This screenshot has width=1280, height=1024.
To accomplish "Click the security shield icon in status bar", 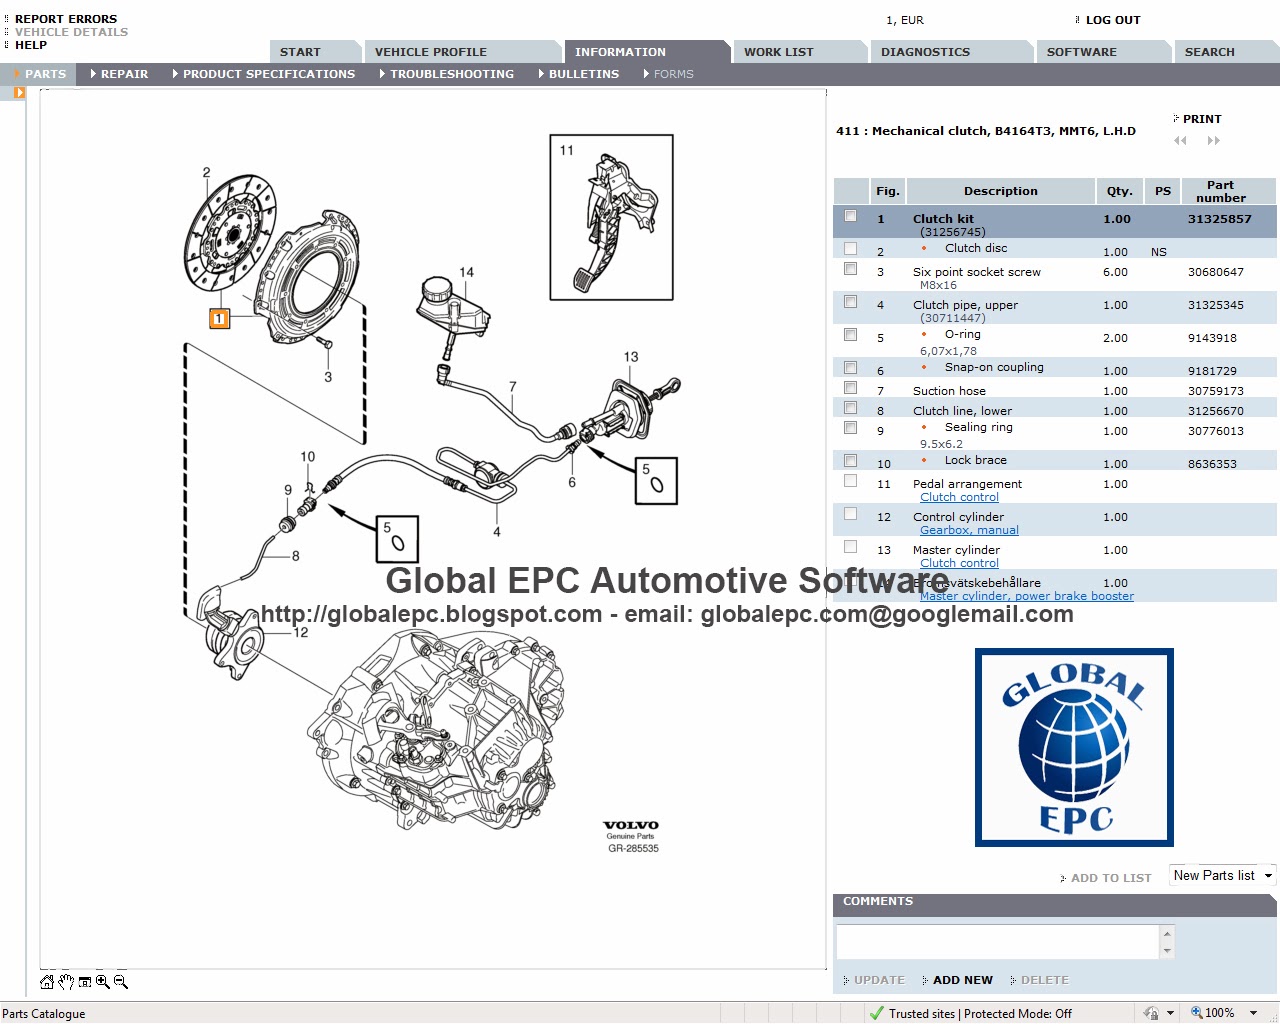I will pos(1151,1013).
